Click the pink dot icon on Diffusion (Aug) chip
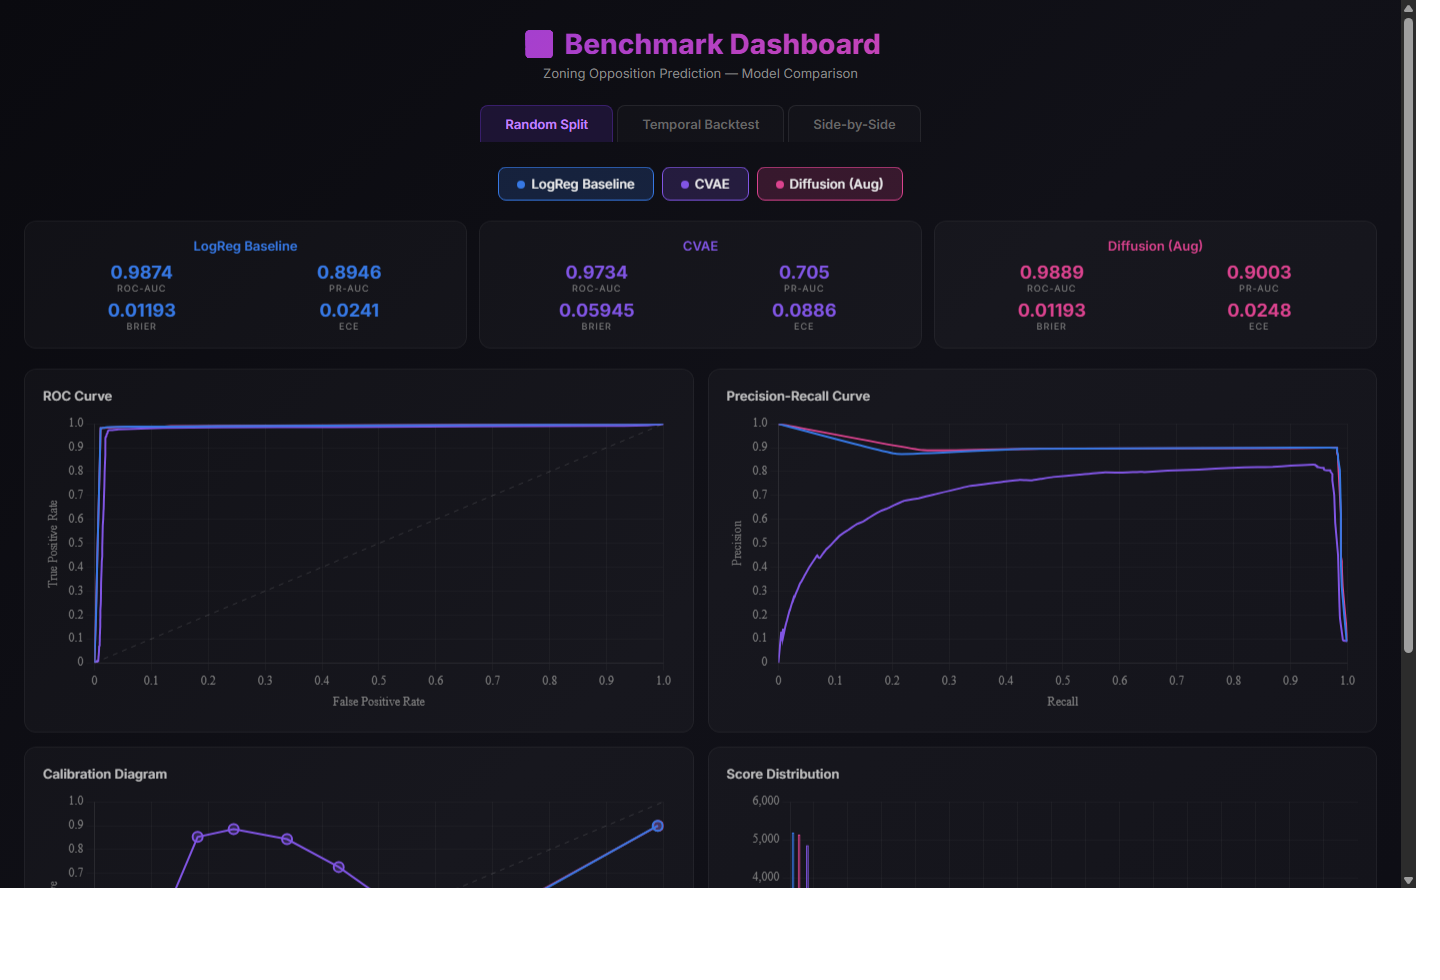The height and width of the screenshot is (980, 1440). (x=778, y=184)
